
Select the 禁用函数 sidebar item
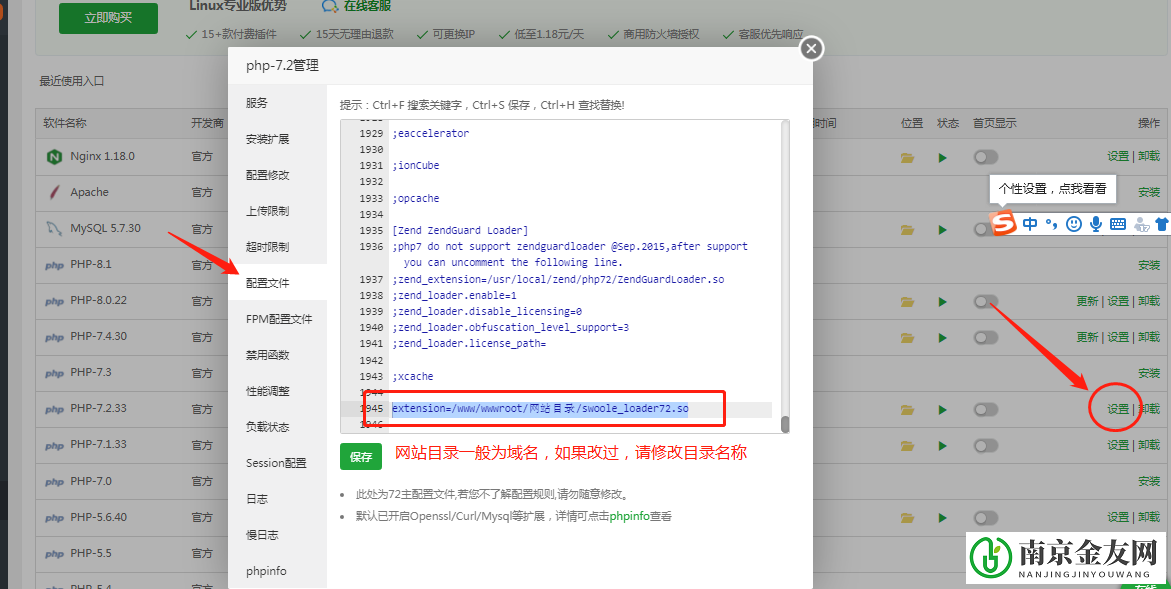pyautogui.click(x=268, y=355)
